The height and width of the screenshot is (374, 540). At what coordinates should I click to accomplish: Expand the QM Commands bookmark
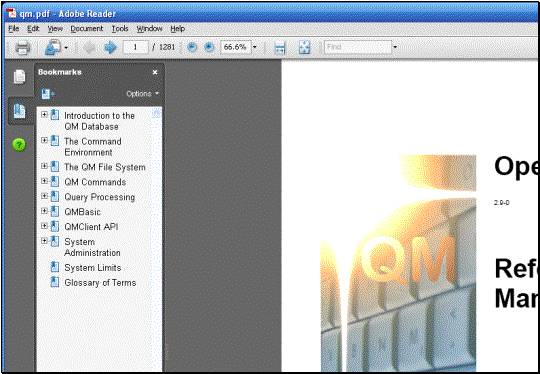click(44, 181)
